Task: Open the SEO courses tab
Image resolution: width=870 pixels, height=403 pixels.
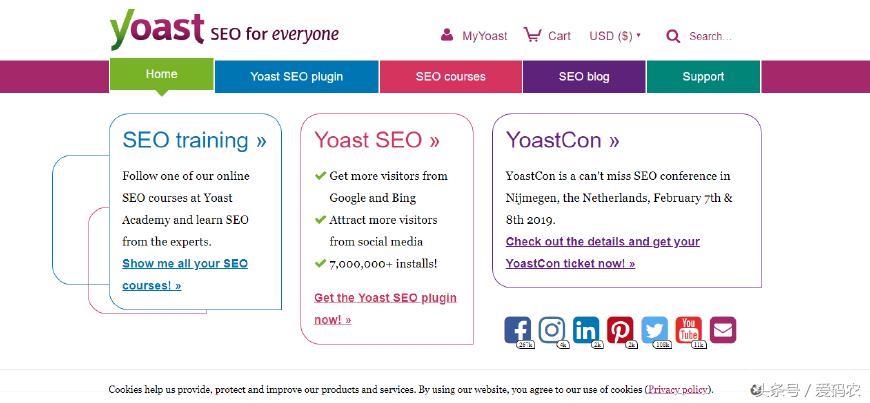Action: coord(451,77)
